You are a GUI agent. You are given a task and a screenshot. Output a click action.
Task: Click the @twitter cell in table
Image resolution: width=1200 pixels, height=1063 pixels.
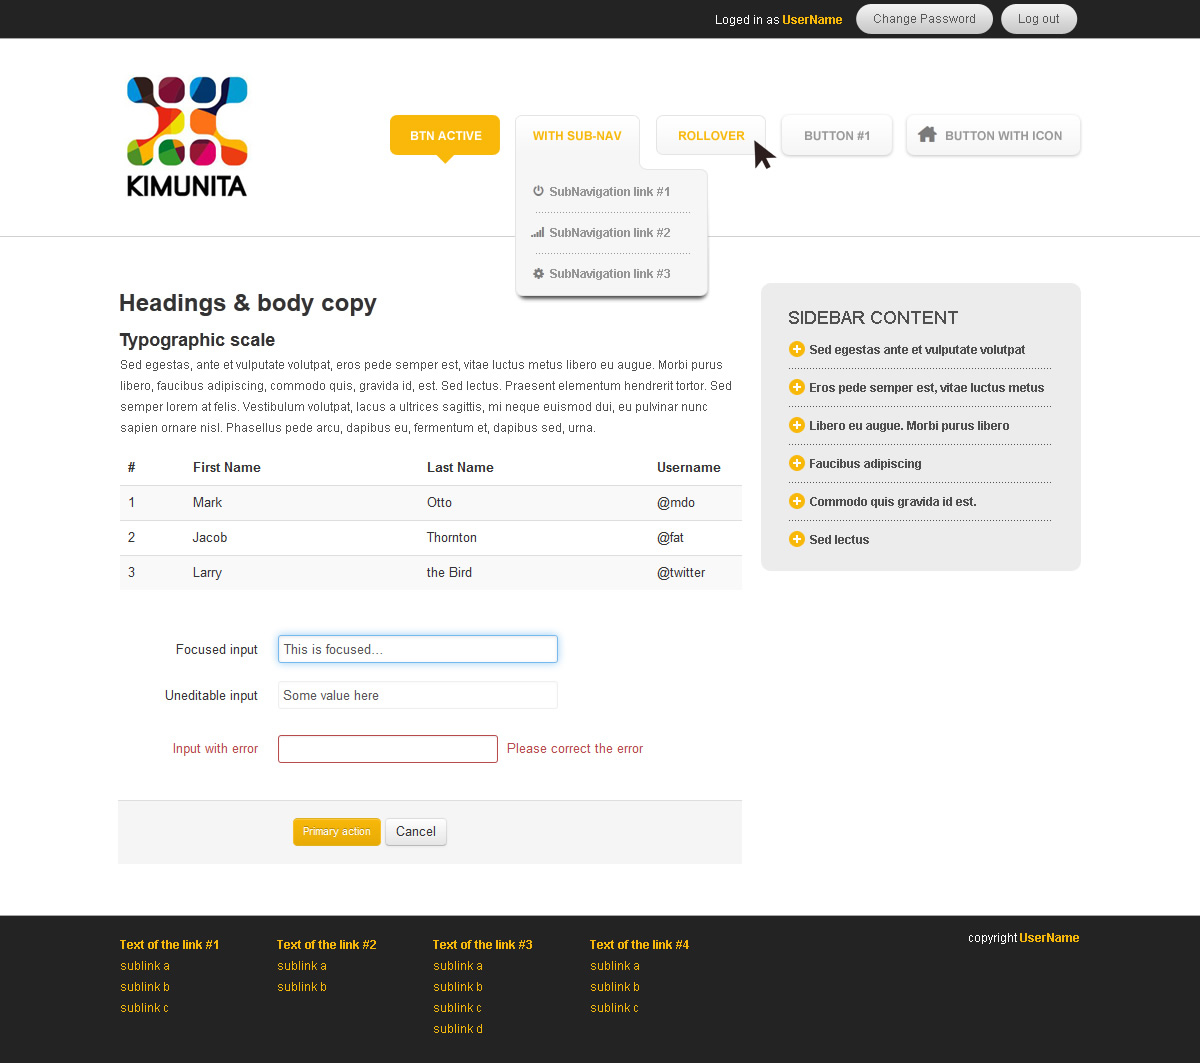(681, 572)
